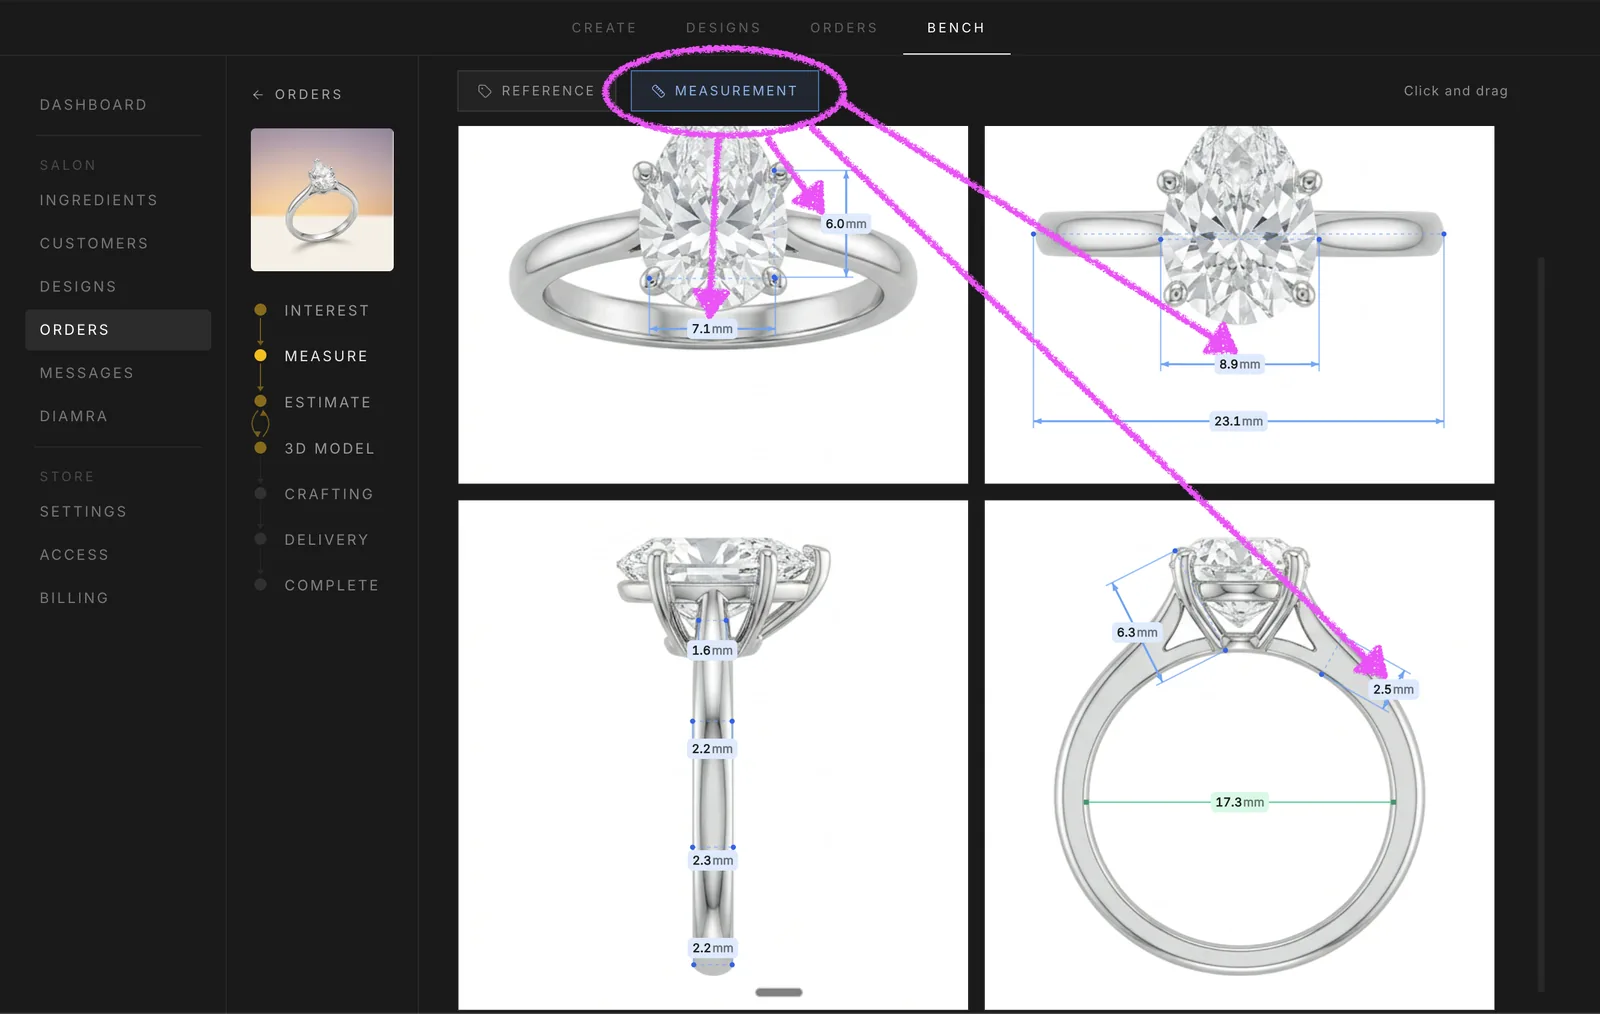Select the Crafting step dot

pos(261,494)
